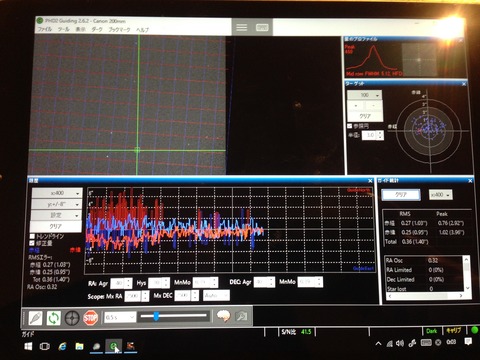Open the Tools menu
480x360 pixels.
coord(64,29)
